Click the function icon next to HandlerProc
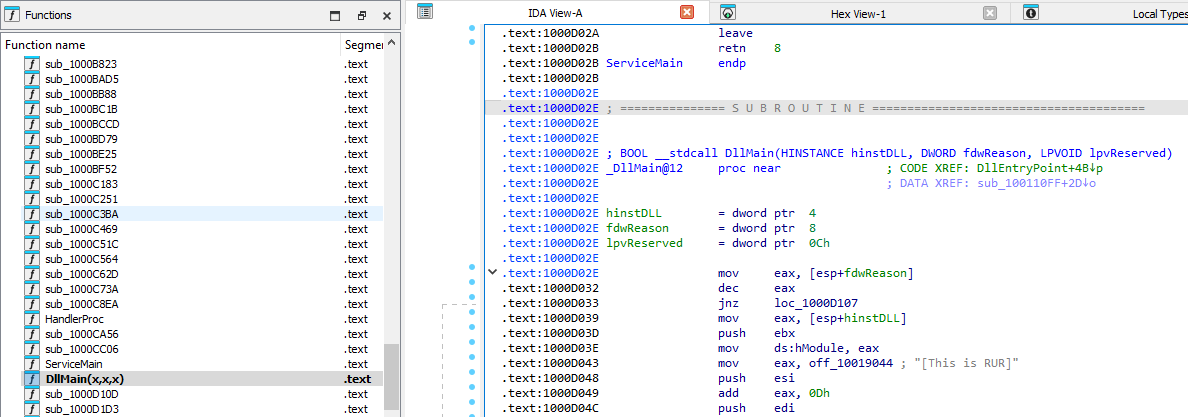The width and height of the screenshot is (1188, 417). click(32, 319)
